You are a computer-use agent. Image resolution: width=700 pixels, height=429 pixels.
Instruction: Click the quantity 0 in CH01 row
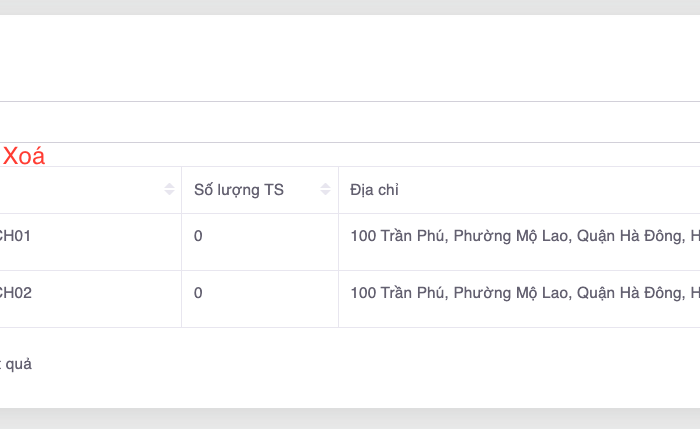(x=198, y=236)
